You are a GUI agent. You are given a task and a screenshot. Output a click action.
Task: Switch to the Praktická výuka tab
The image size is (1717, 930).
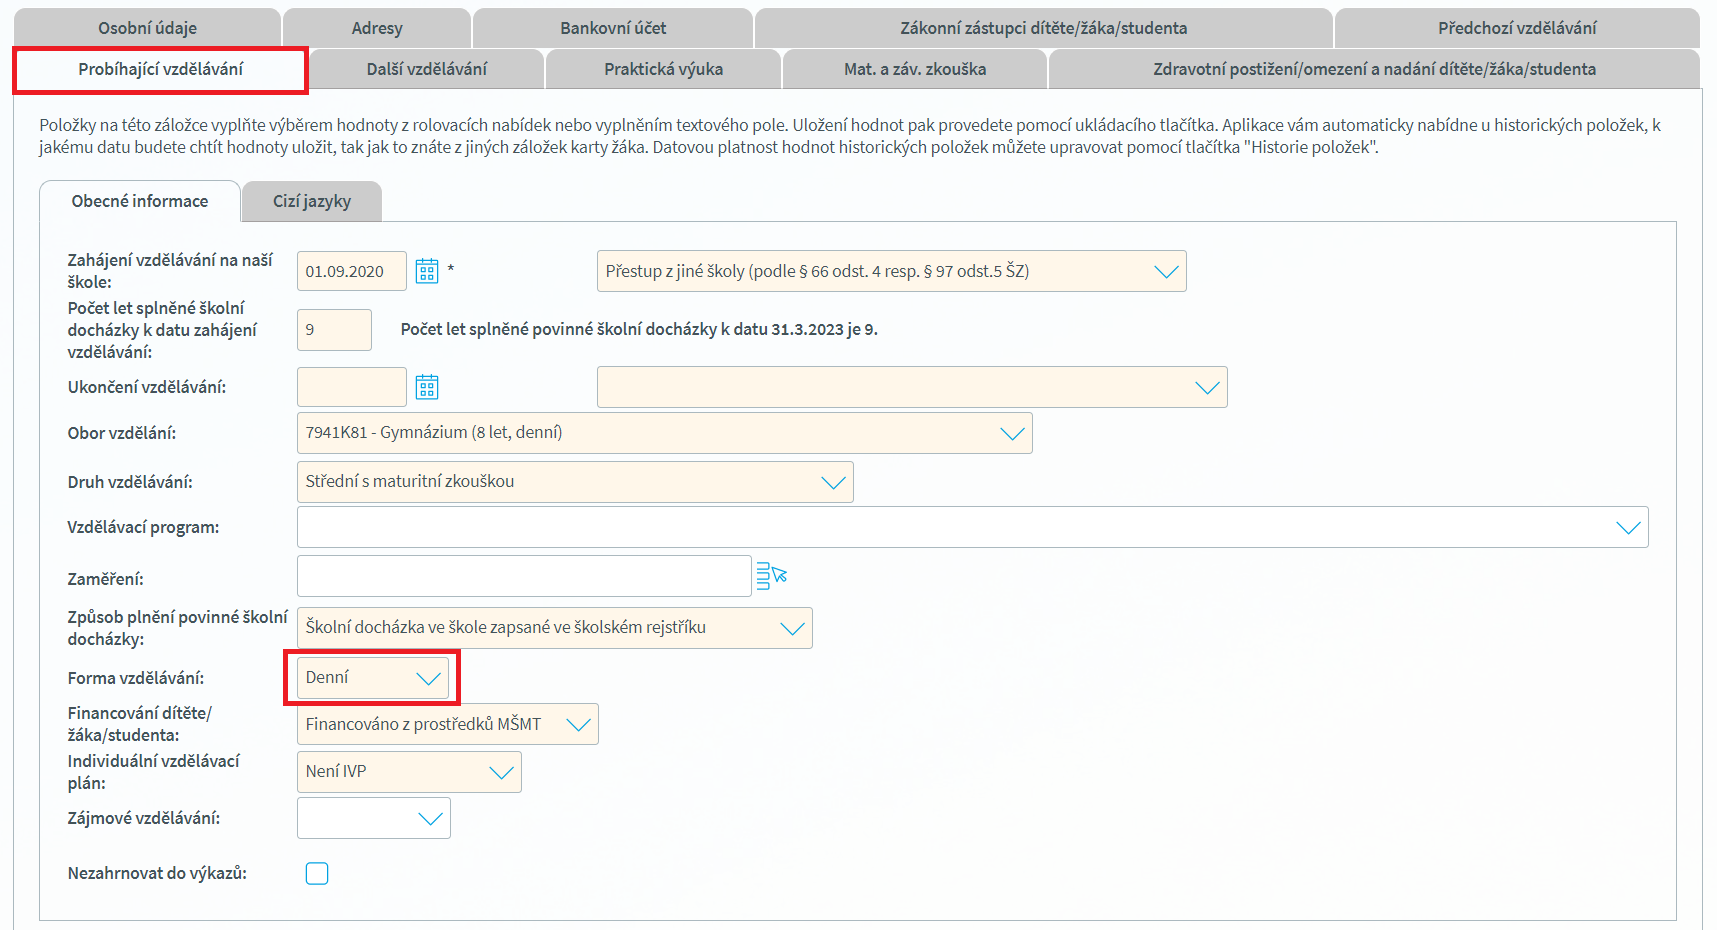click(x=663, y=69)
